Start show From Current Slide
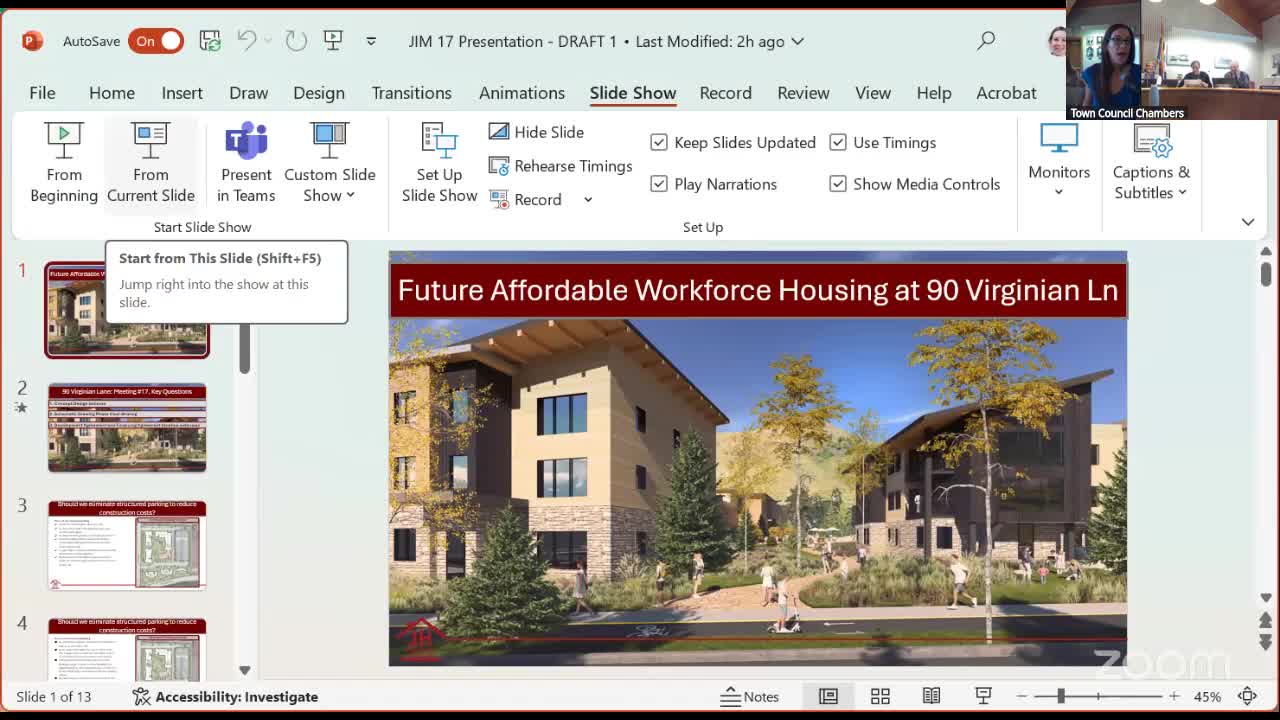Image resolution: width=1280 pixels, height=720 pixels. [x=151, y=163]
